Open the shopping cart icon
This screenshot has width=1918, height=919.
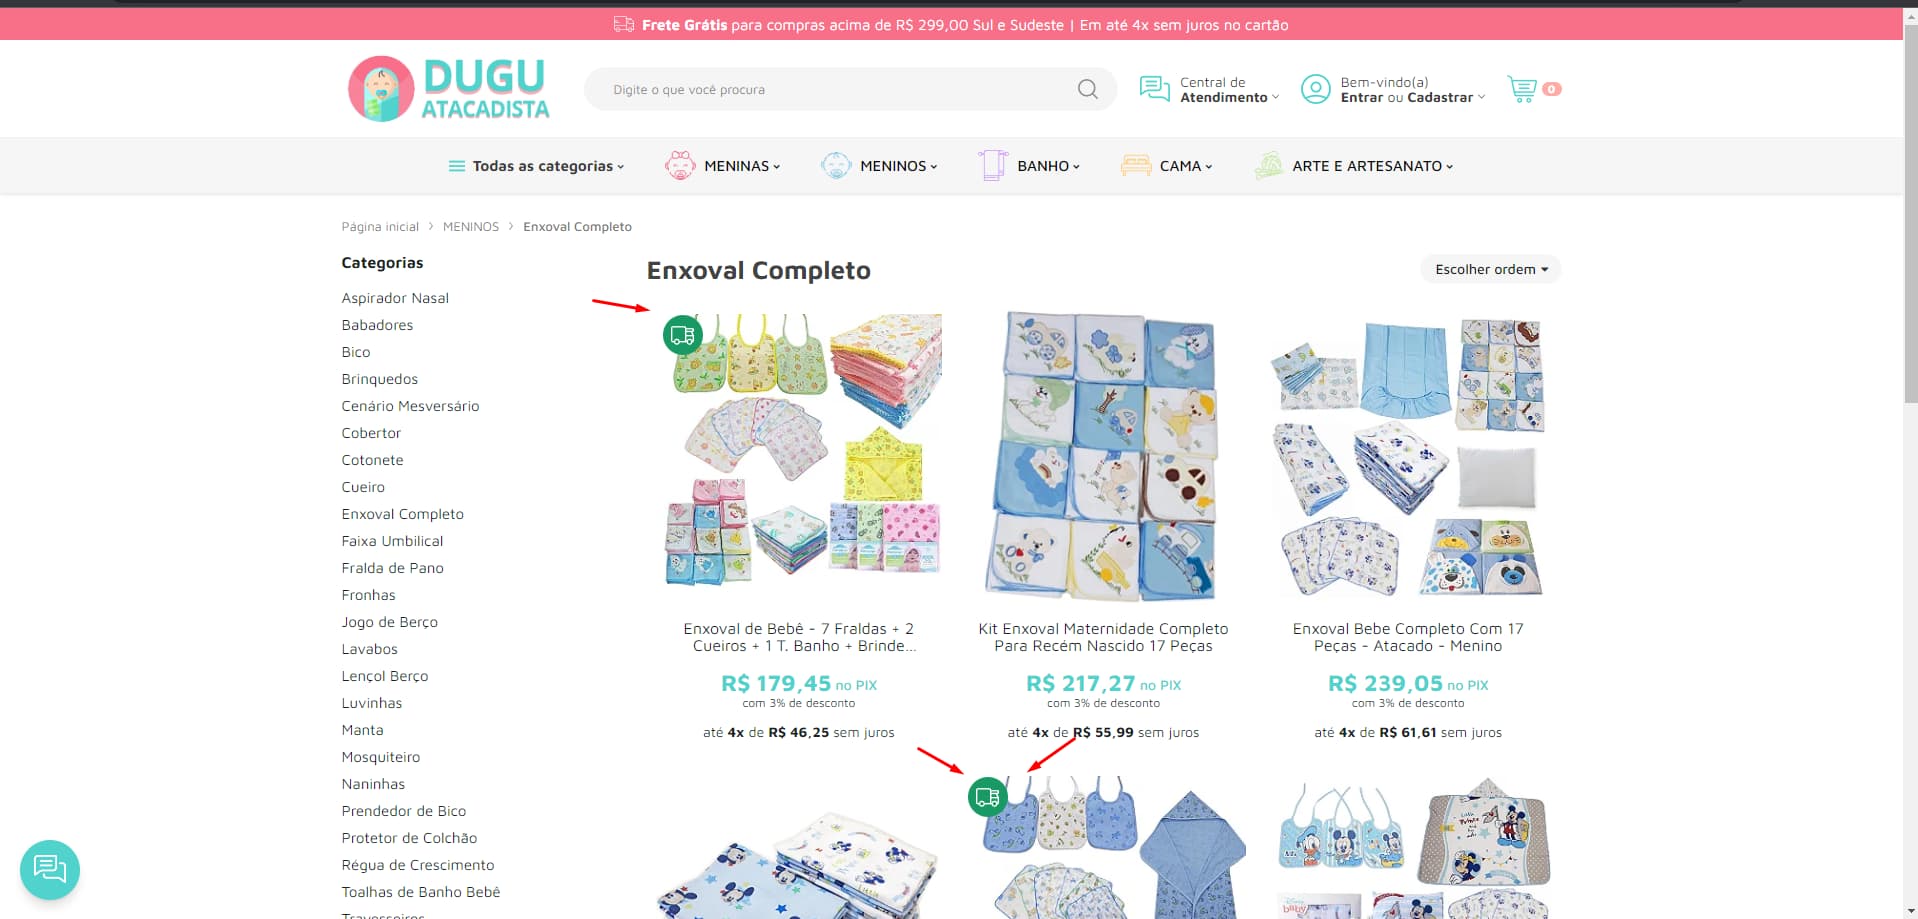click(1522, 89)
